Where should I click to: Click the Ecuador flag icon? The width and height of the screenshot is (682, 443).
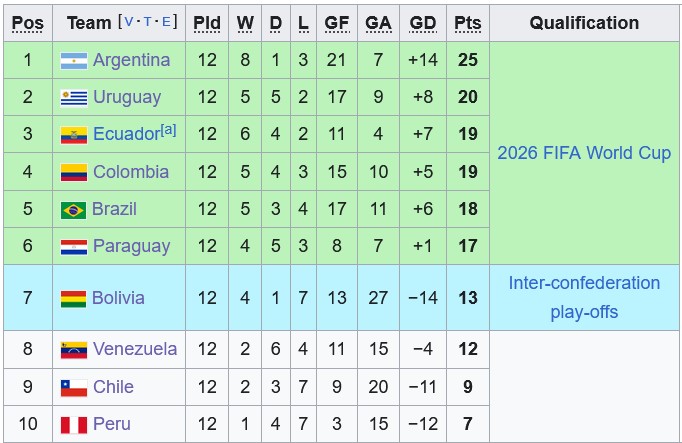point(74,135)
